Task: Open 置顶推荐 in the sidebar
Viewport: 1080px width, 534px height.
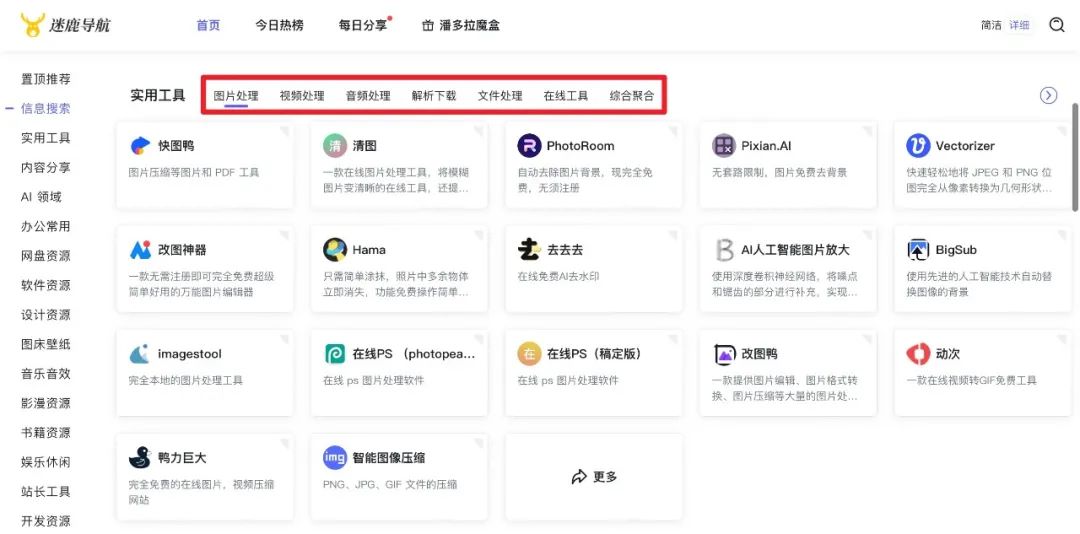Action: [45, 79]
